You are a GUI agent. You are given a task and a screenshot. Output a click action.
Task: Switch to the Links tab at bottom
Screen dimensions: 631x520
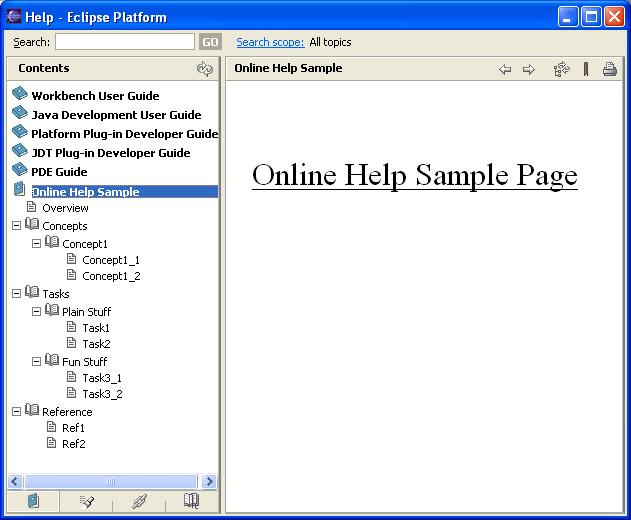pyautogui.click(x=139, y=501)
